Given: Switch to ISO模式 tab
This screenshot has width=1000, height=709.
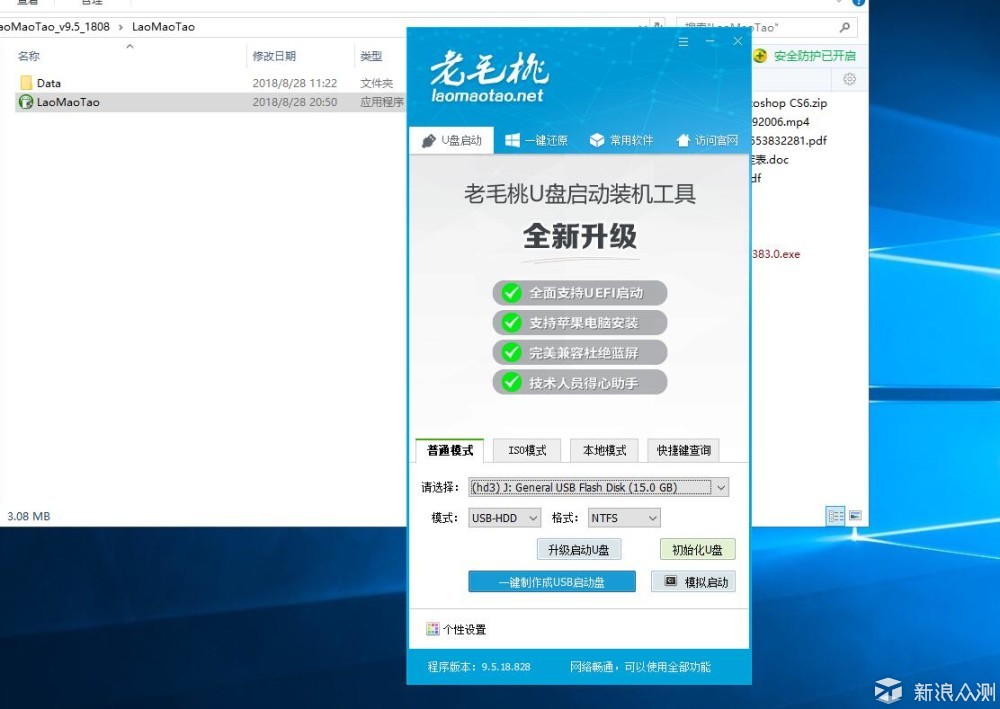Looking at the screenshot, I should pyautogui.click(x=527, y=450).
